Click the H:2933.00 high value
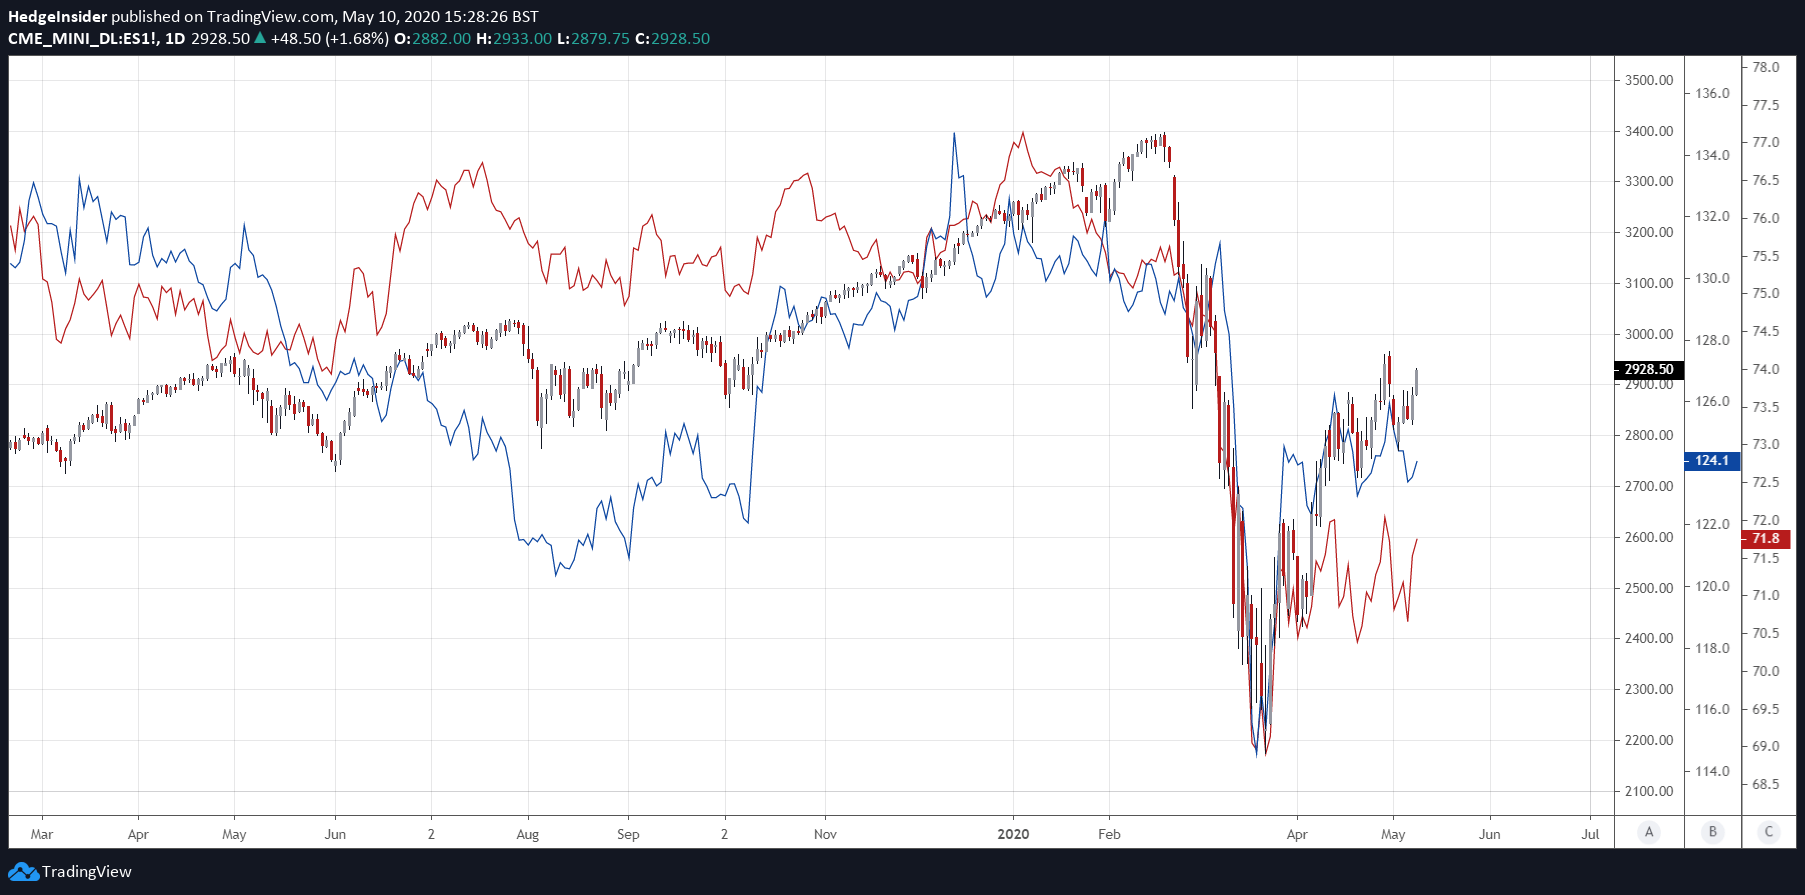The height and width of the screenshot is (895, 1805). pos(515,38)
